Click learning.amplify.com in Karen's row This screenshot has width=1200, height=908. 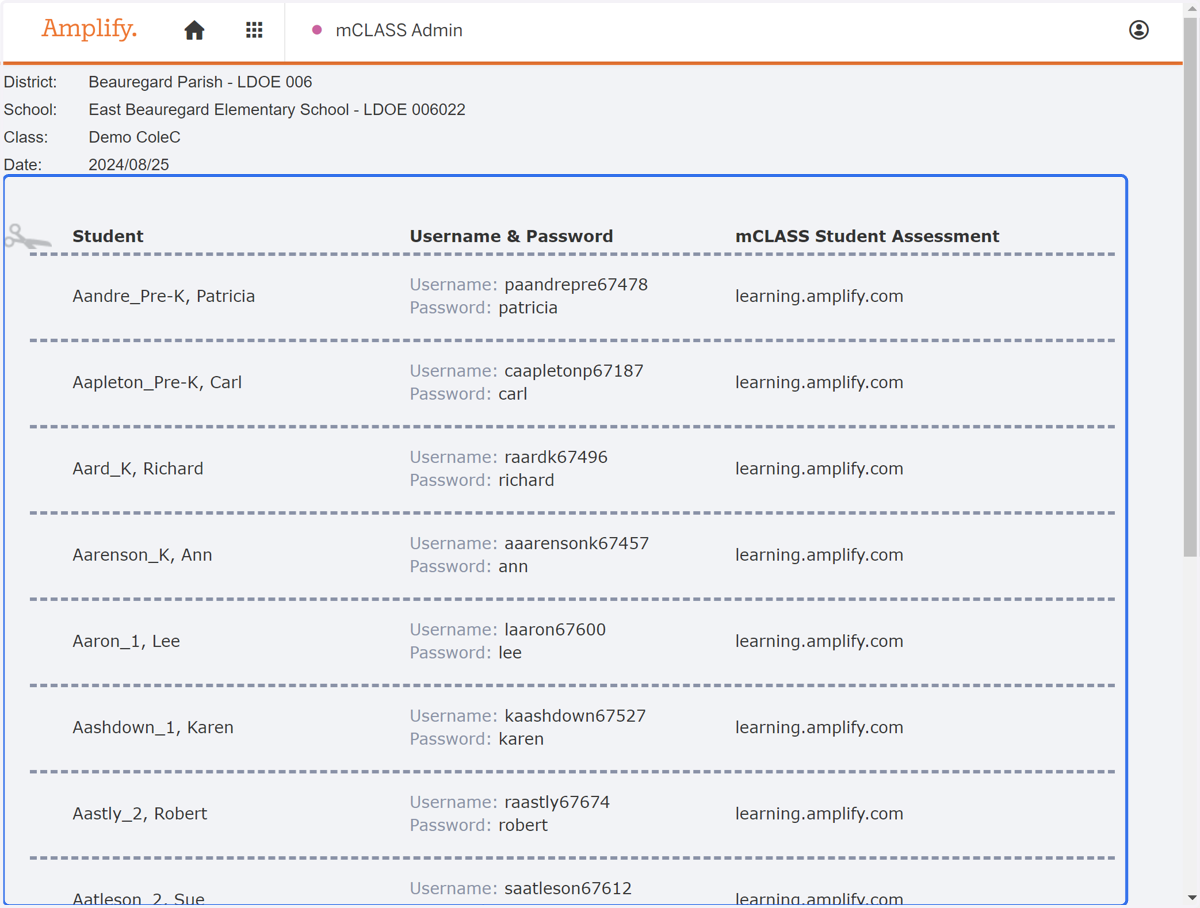[819, 727]
